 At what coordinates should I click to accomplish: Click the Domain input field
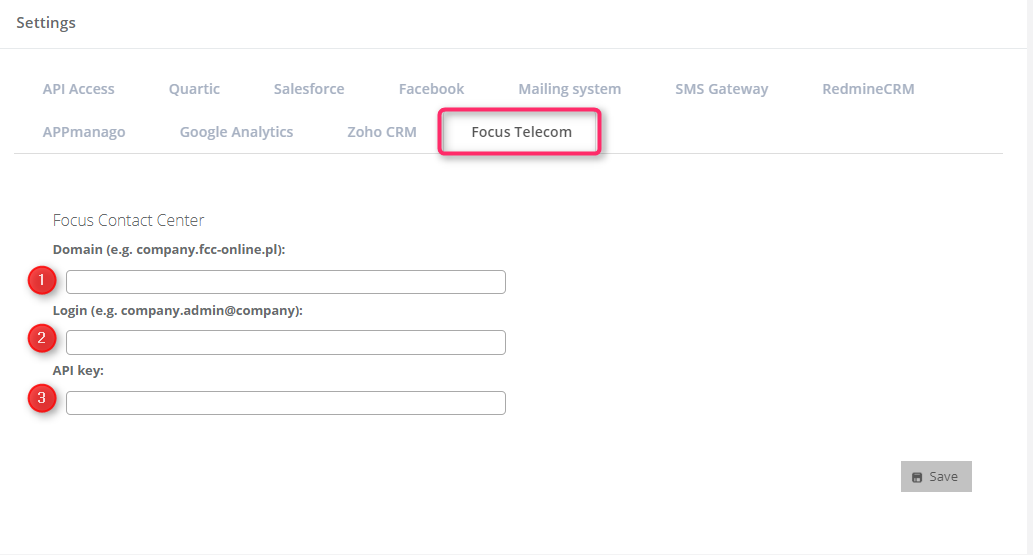point(286,282)
